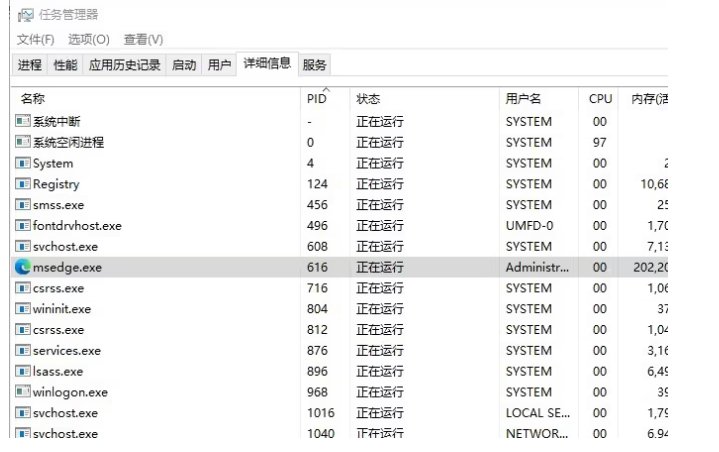The height and width of the screenshot is (452, 719).
Task: Select the 系统中断 process name
Action: [x=56, y=121]
